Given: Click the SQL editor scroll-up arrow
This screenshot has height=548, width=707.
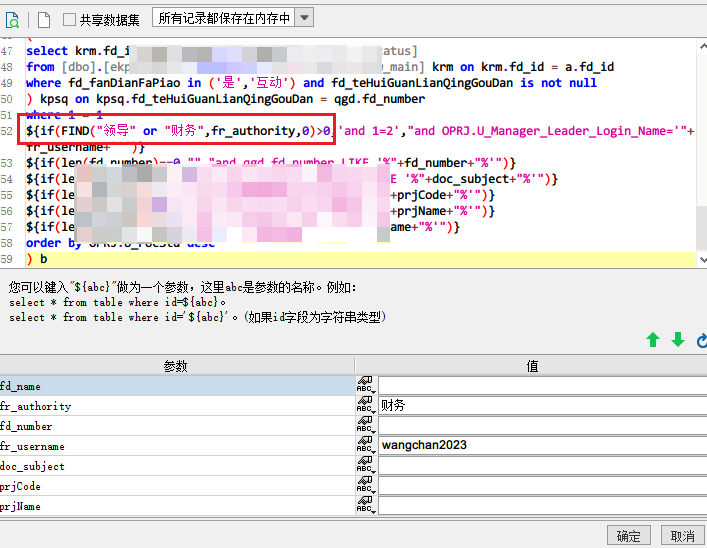Looking at the screenshot, I should tap(702, 46).
